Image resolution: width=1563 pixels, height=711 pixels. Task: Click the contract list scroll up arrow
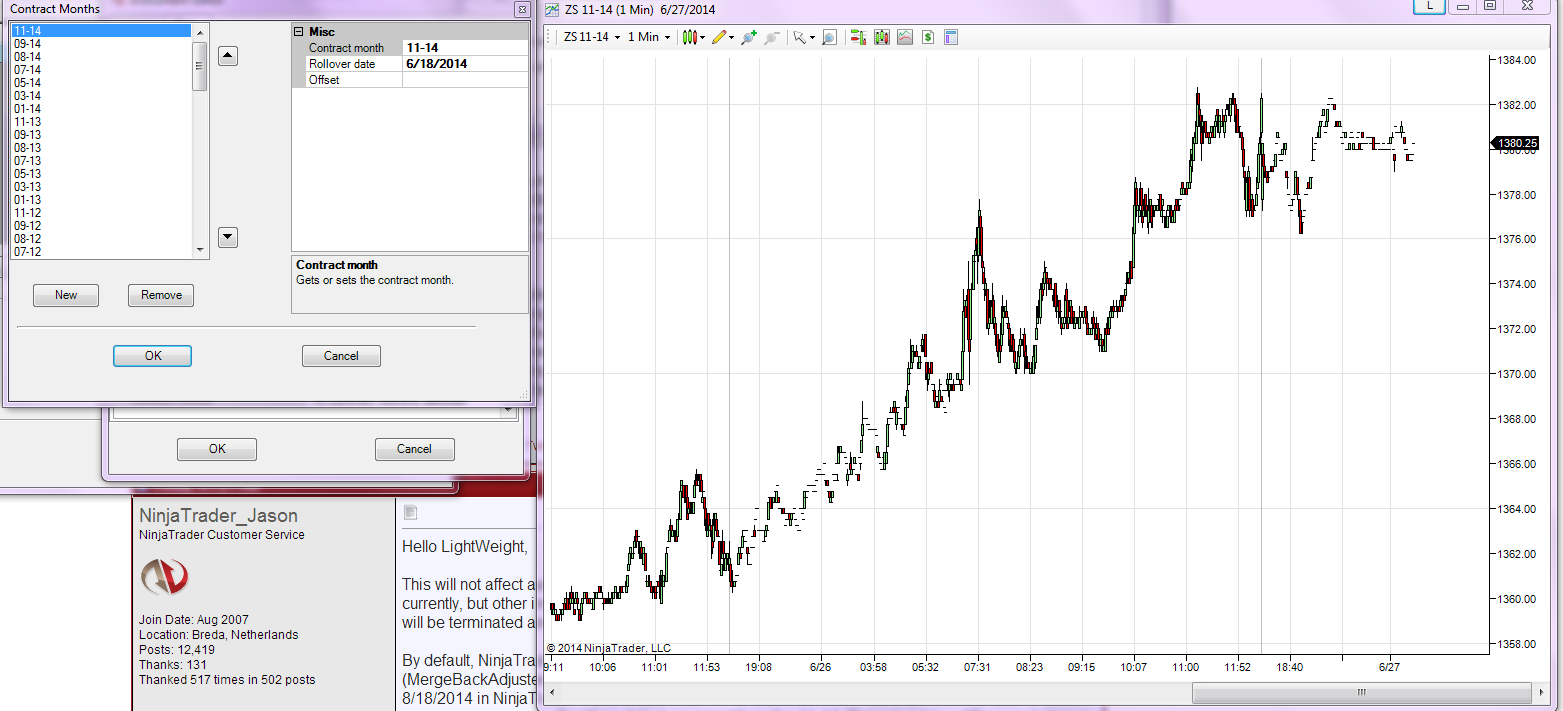point(200,32)
